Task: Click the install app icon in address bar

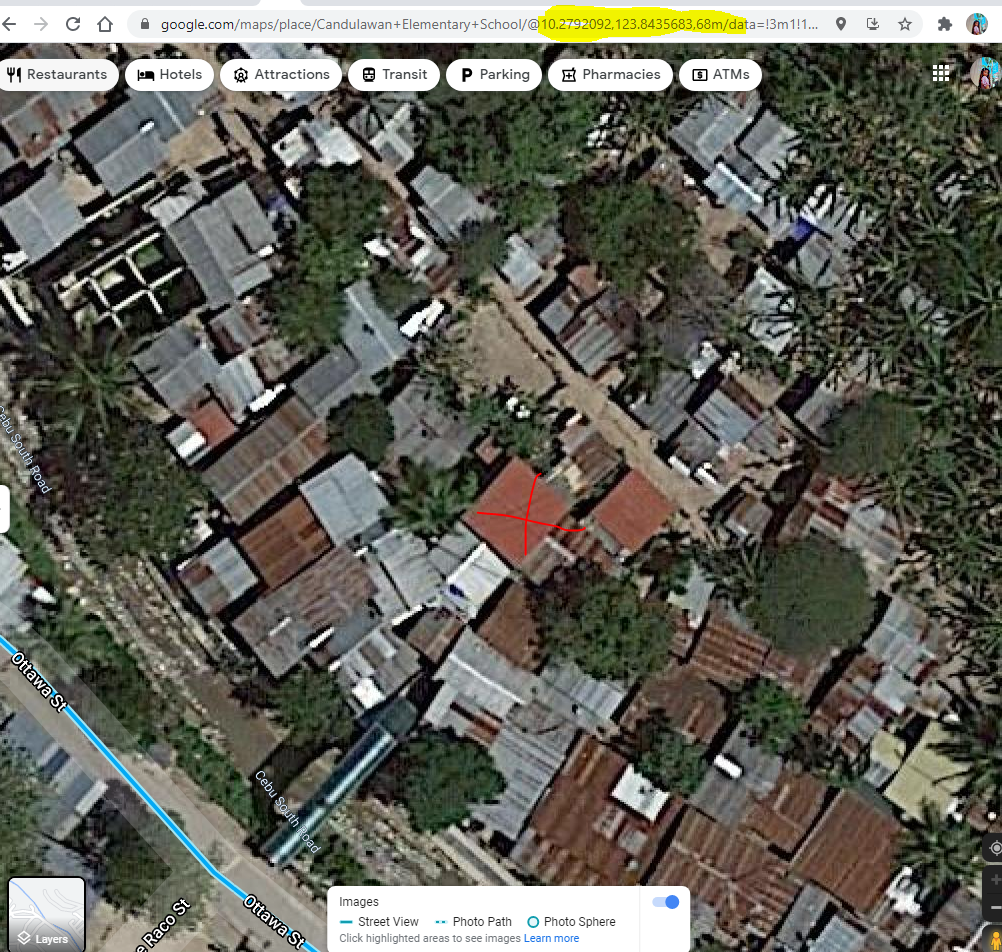Action: pos(872,24)
